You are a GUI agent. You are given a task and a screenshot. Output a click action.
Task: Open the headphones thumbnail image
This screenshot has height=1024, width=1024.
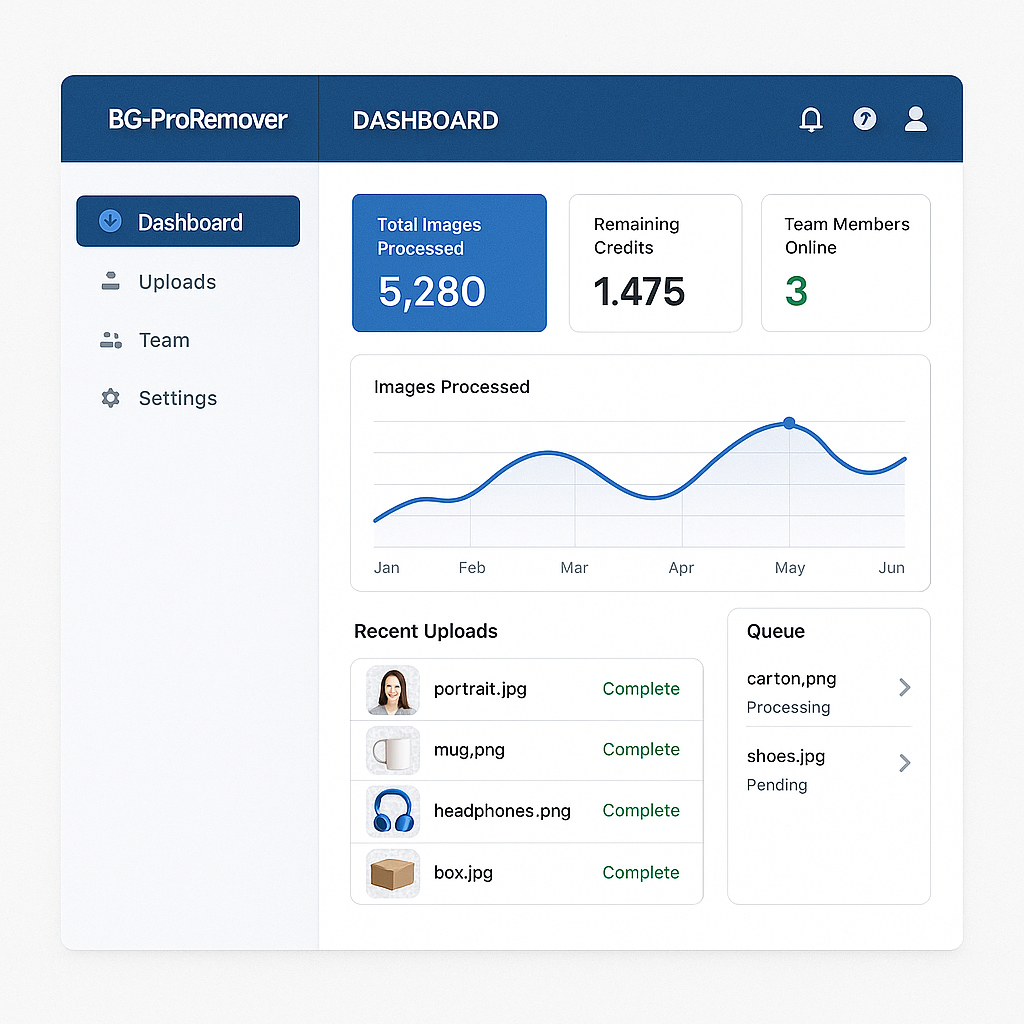[x=392, y=812]
